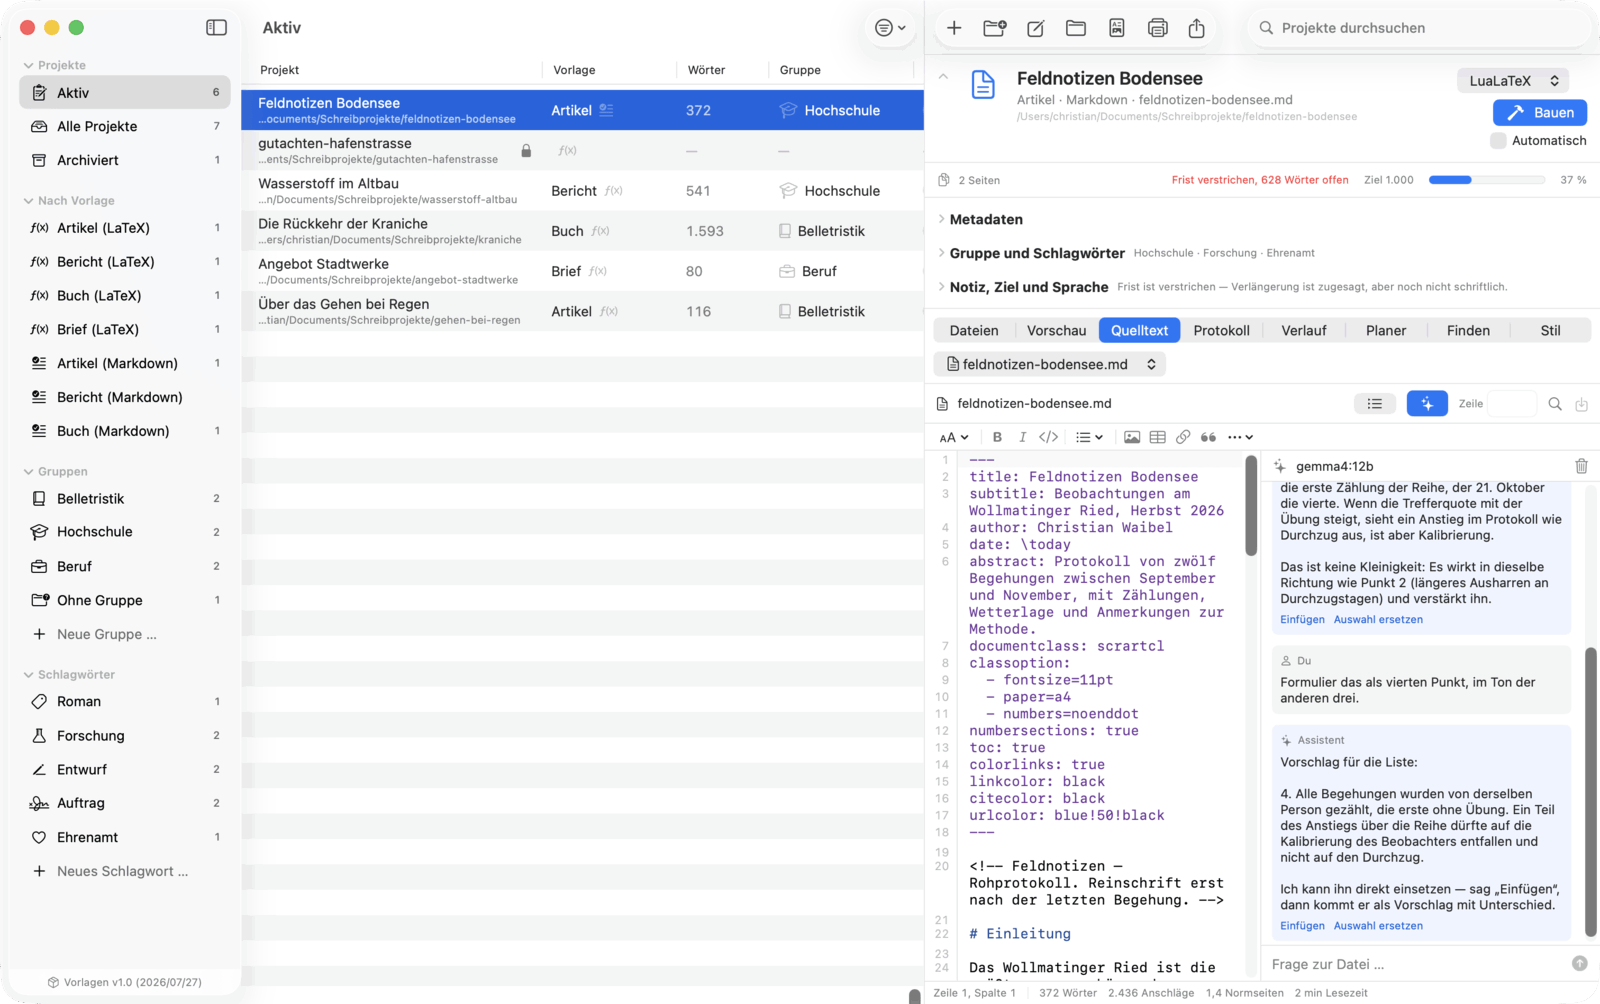
Task: Toggle the outline list view button
Action: tap(1375, 404)
